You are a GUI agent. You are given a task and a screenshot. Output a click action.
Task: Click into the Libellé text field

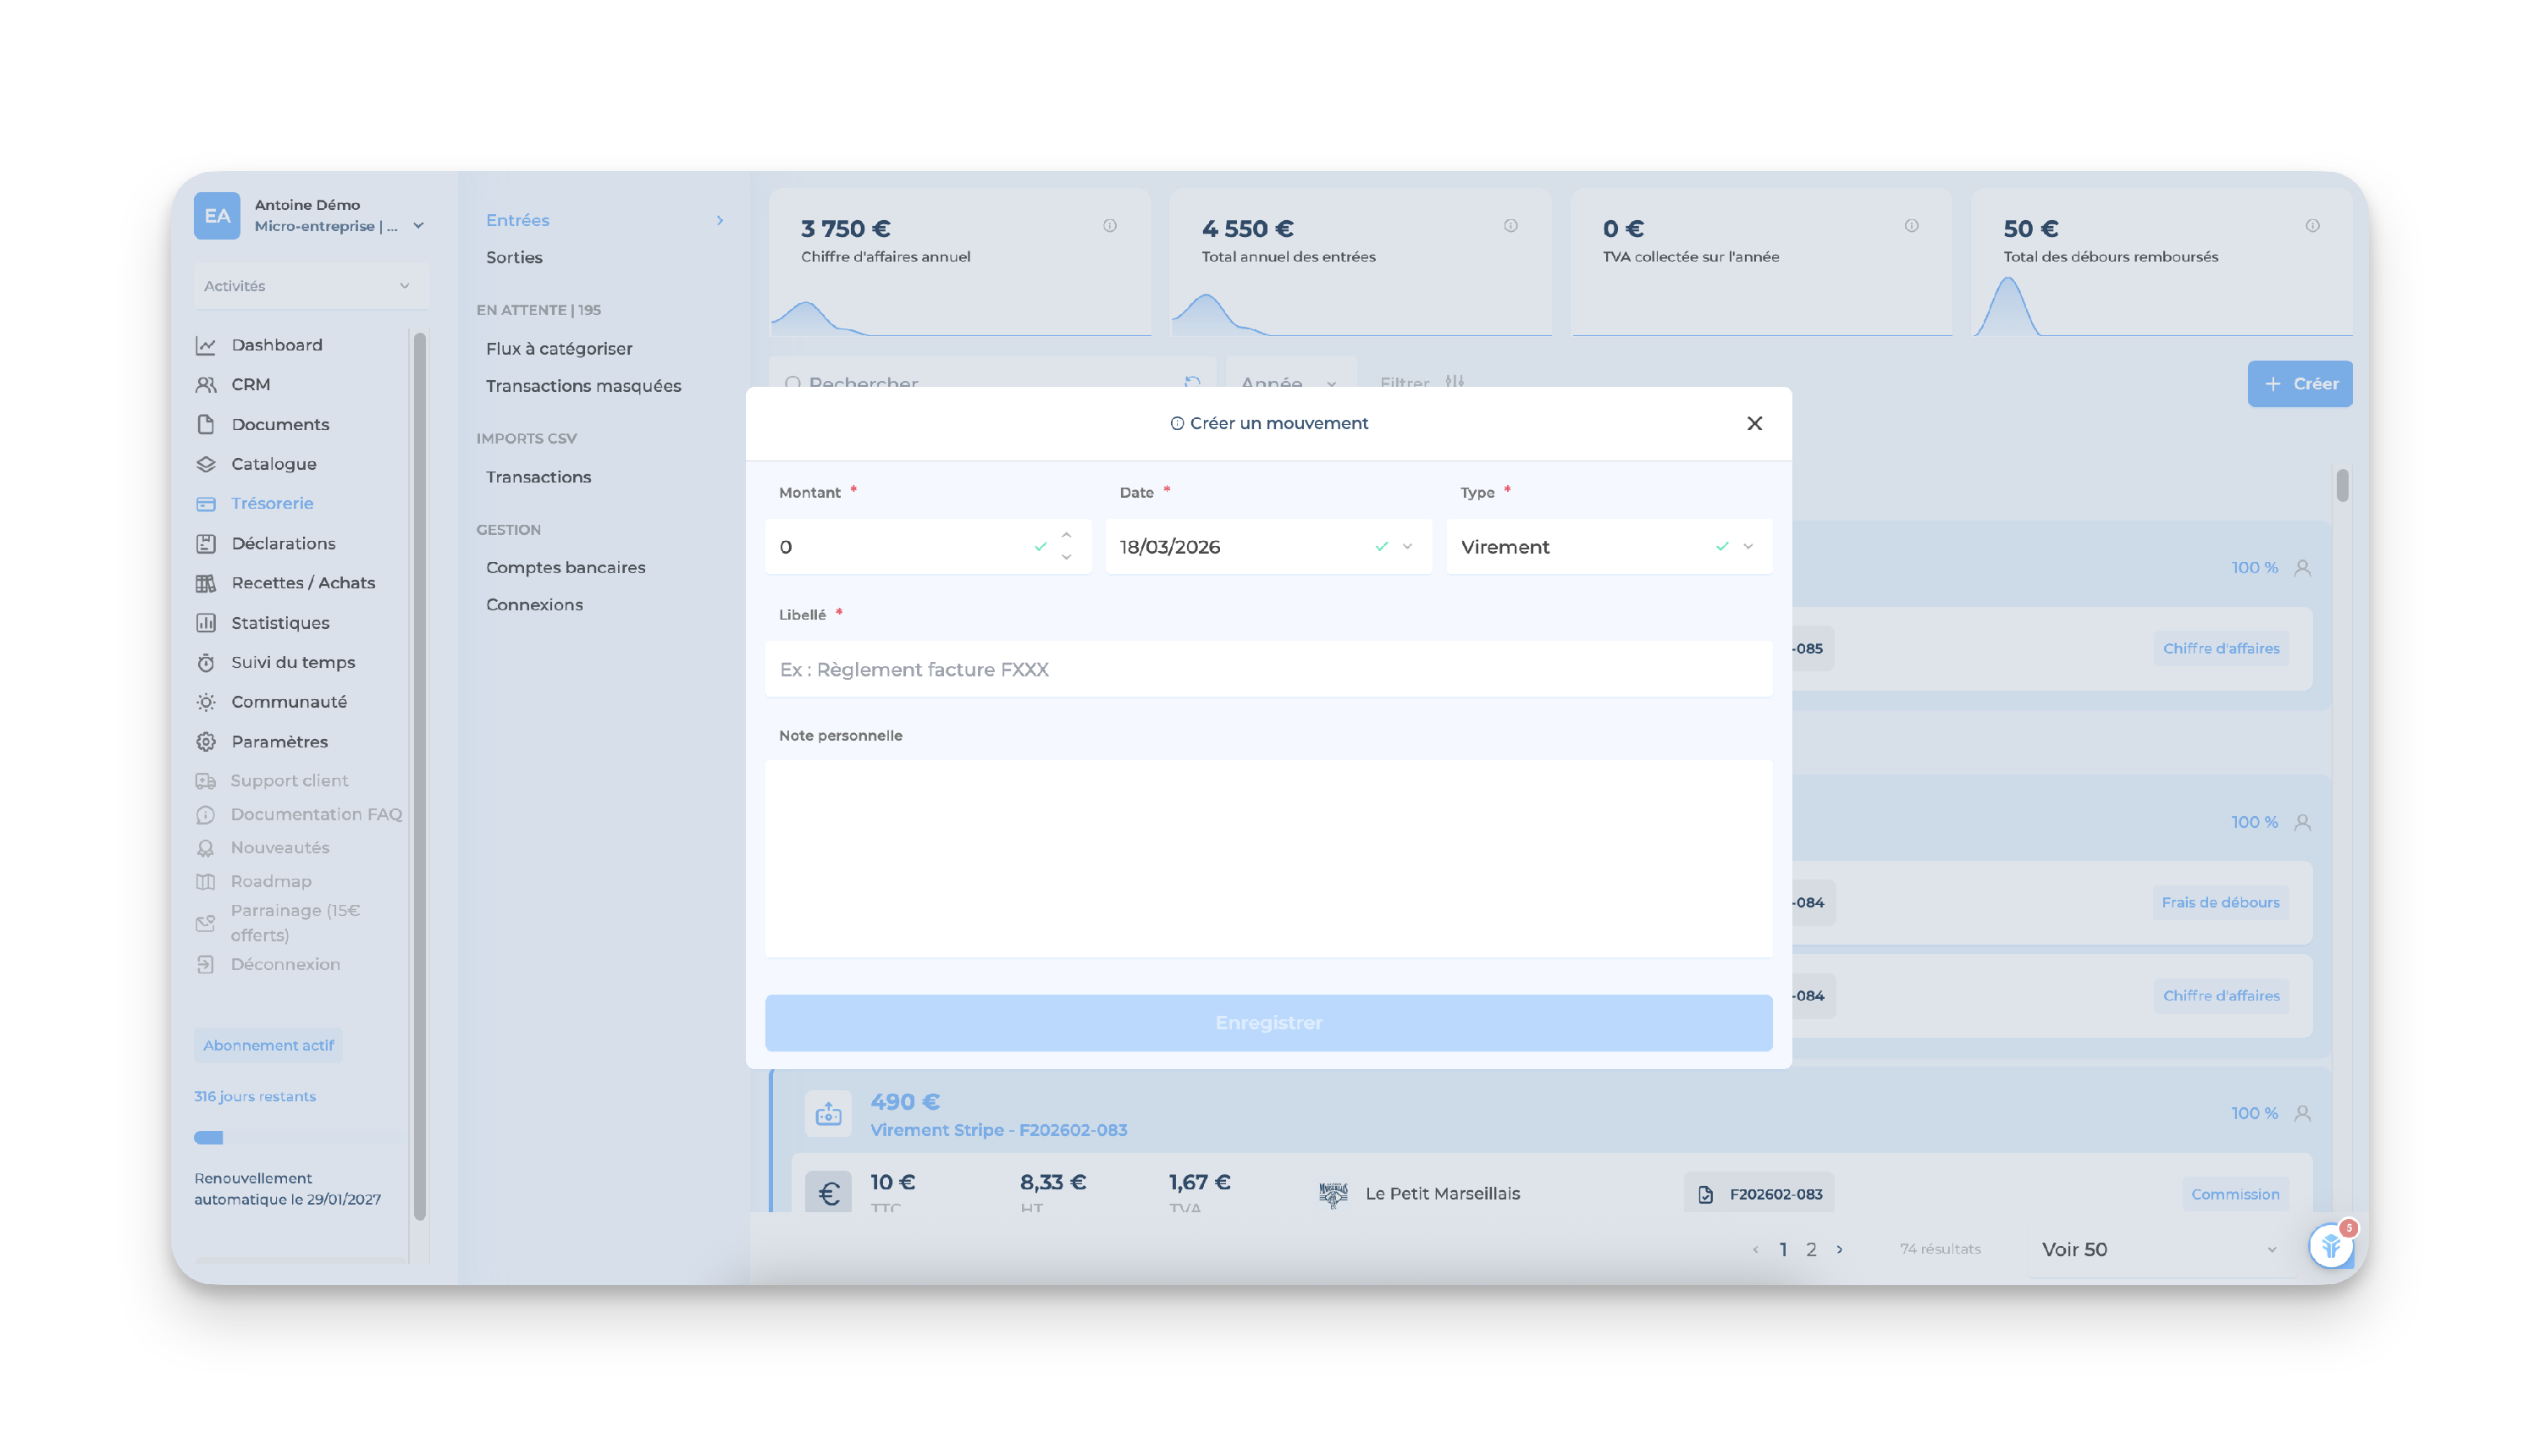click(x=1268, y=670)
